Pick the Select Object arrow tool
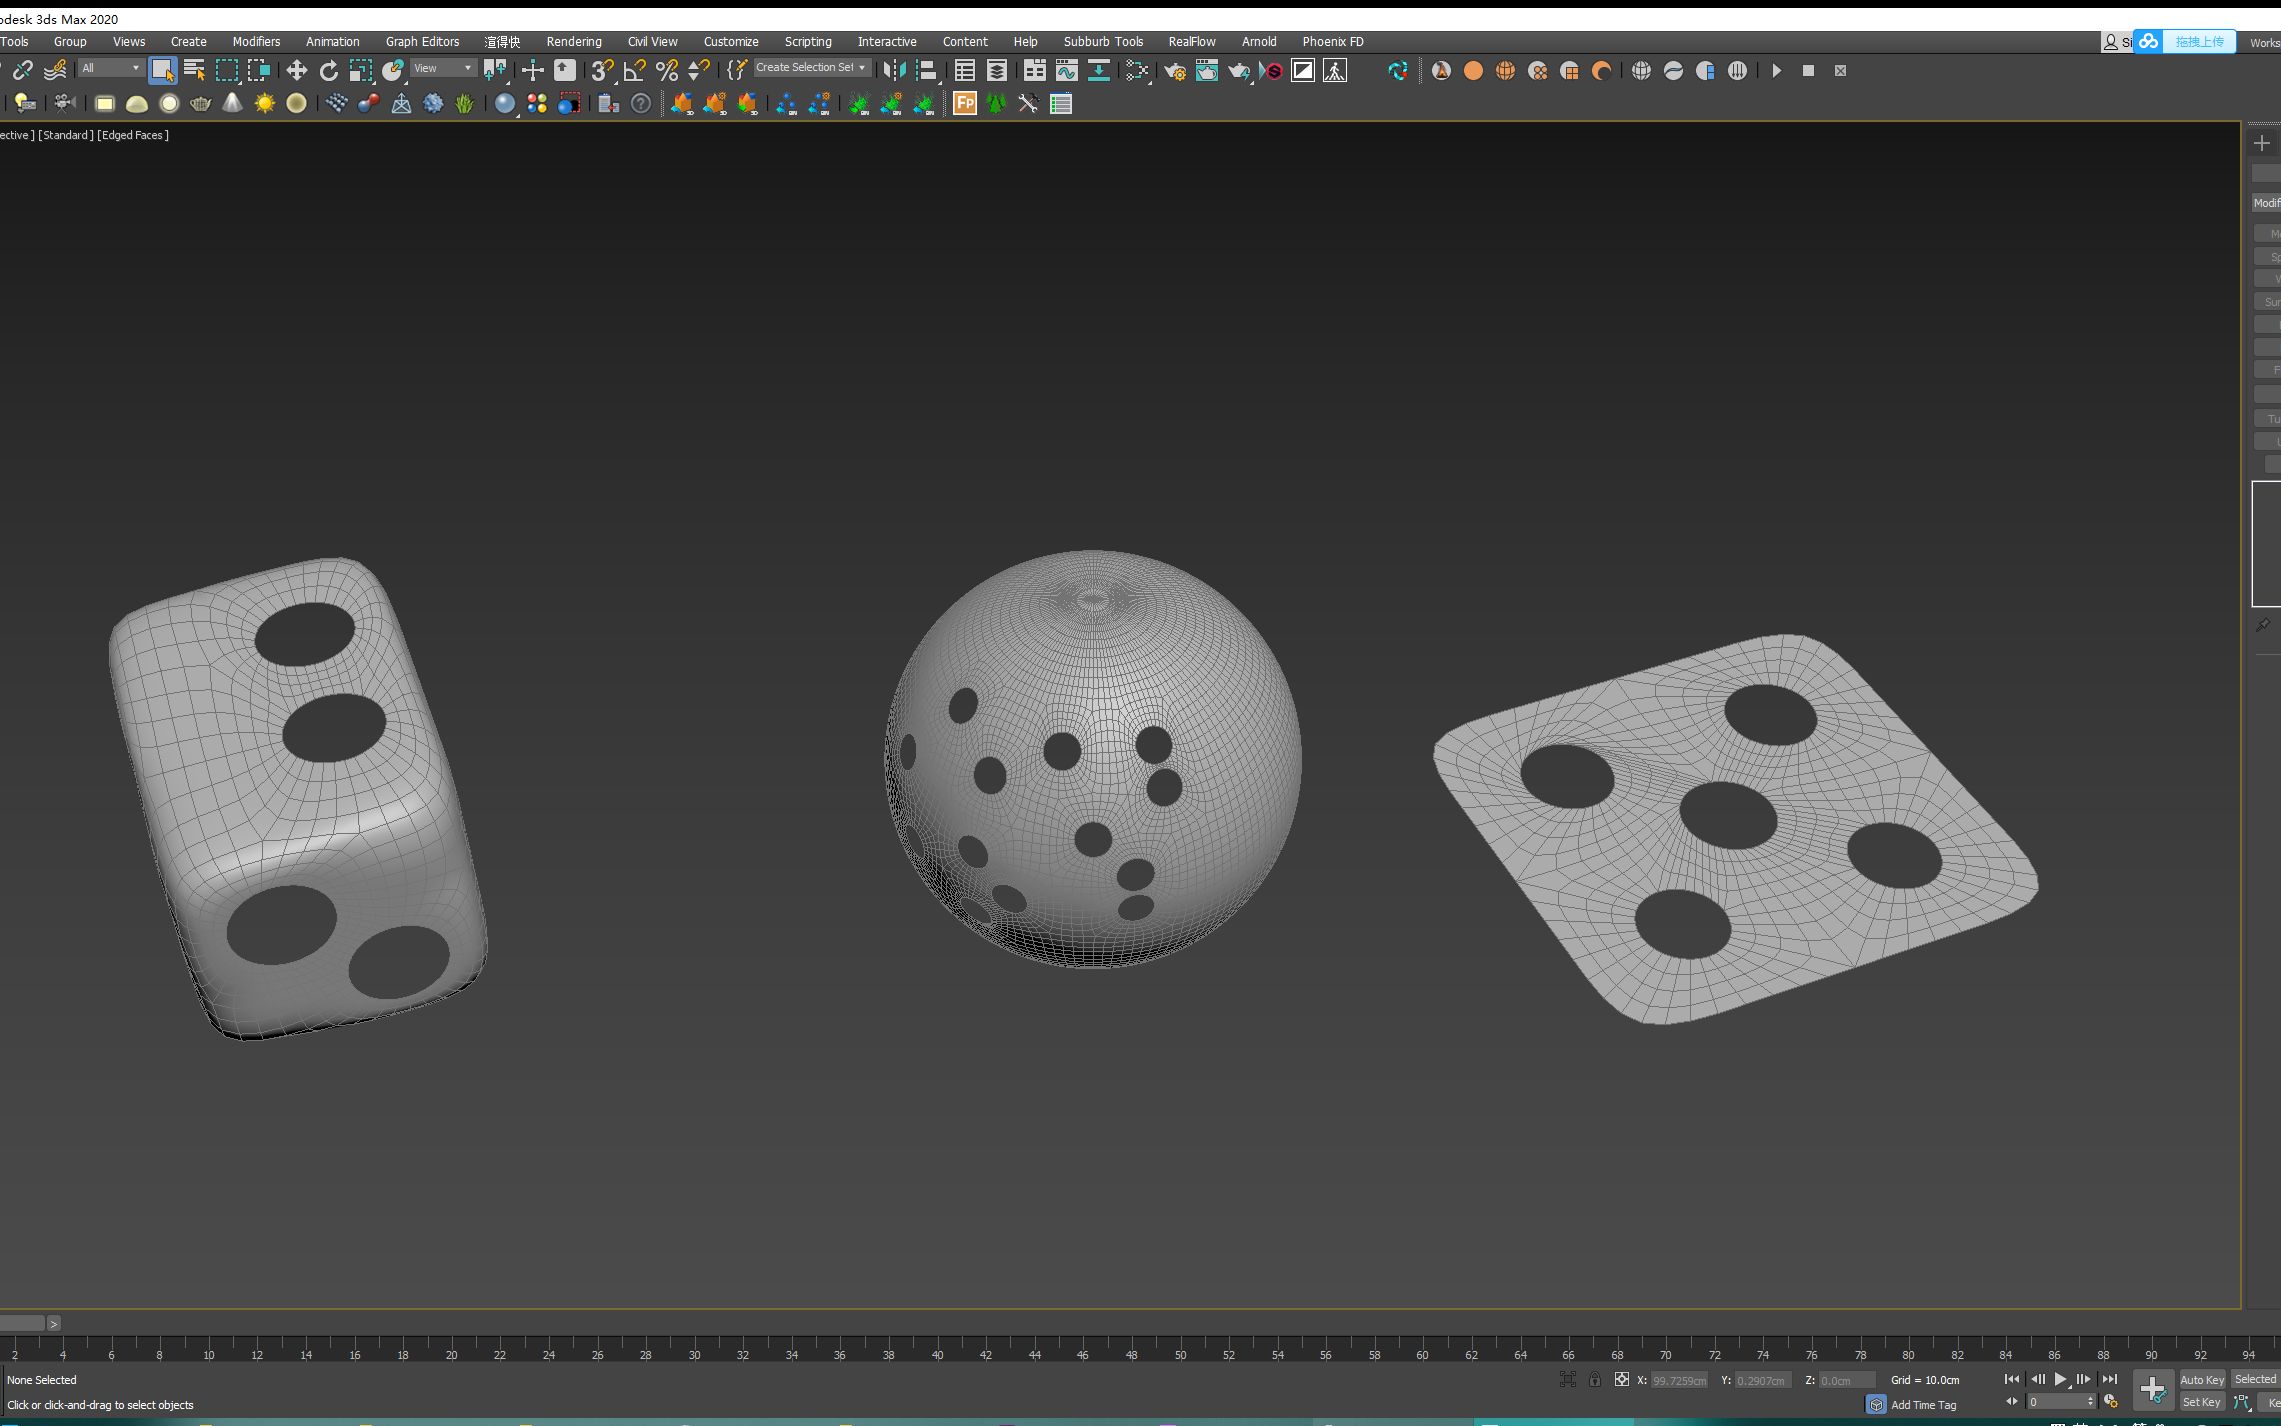Image resolution: width=2281 pixels, height=1426 pixels. 163,70
